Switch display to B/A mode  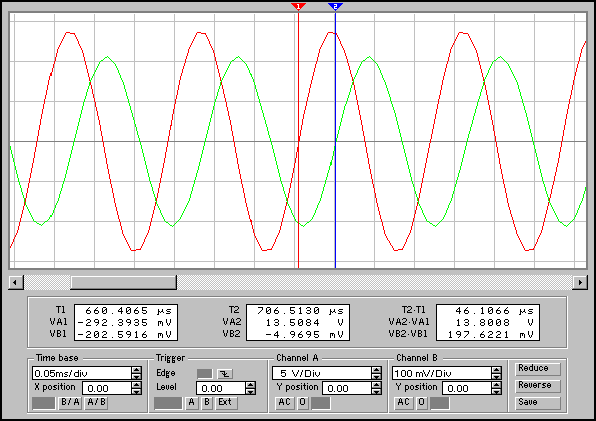pyautogui.click(x=70, y=402)
